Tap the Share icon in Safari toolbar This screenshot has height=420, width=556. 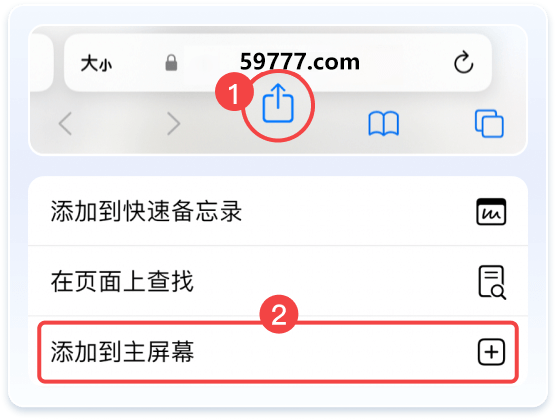tap(278, 103)
